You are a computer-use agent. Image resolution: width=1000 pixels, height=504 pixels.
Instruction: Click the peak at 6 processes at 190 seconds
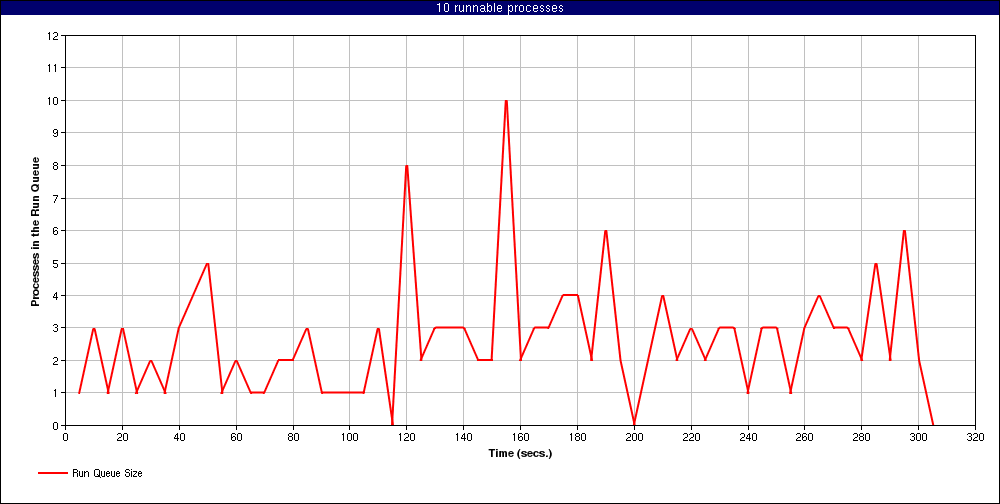tap(605, 231)
